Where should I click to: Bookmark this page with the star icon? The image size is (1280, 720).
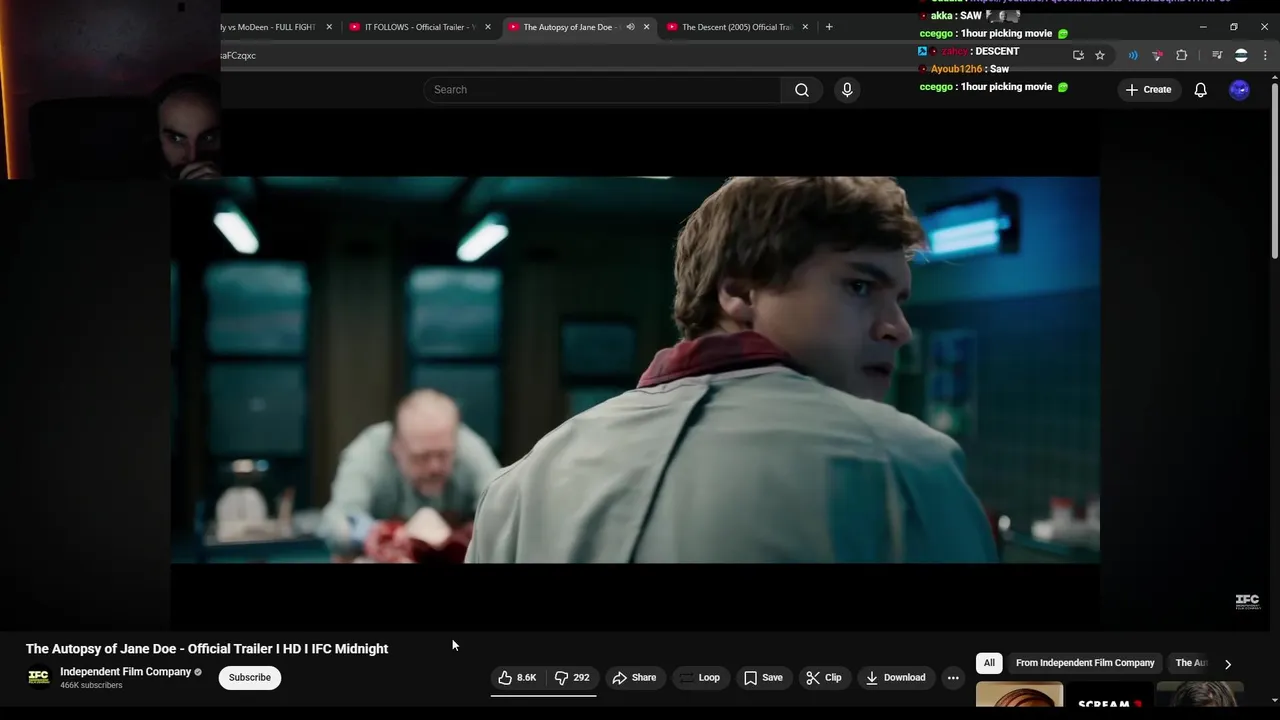click(x=1100, y=55)
